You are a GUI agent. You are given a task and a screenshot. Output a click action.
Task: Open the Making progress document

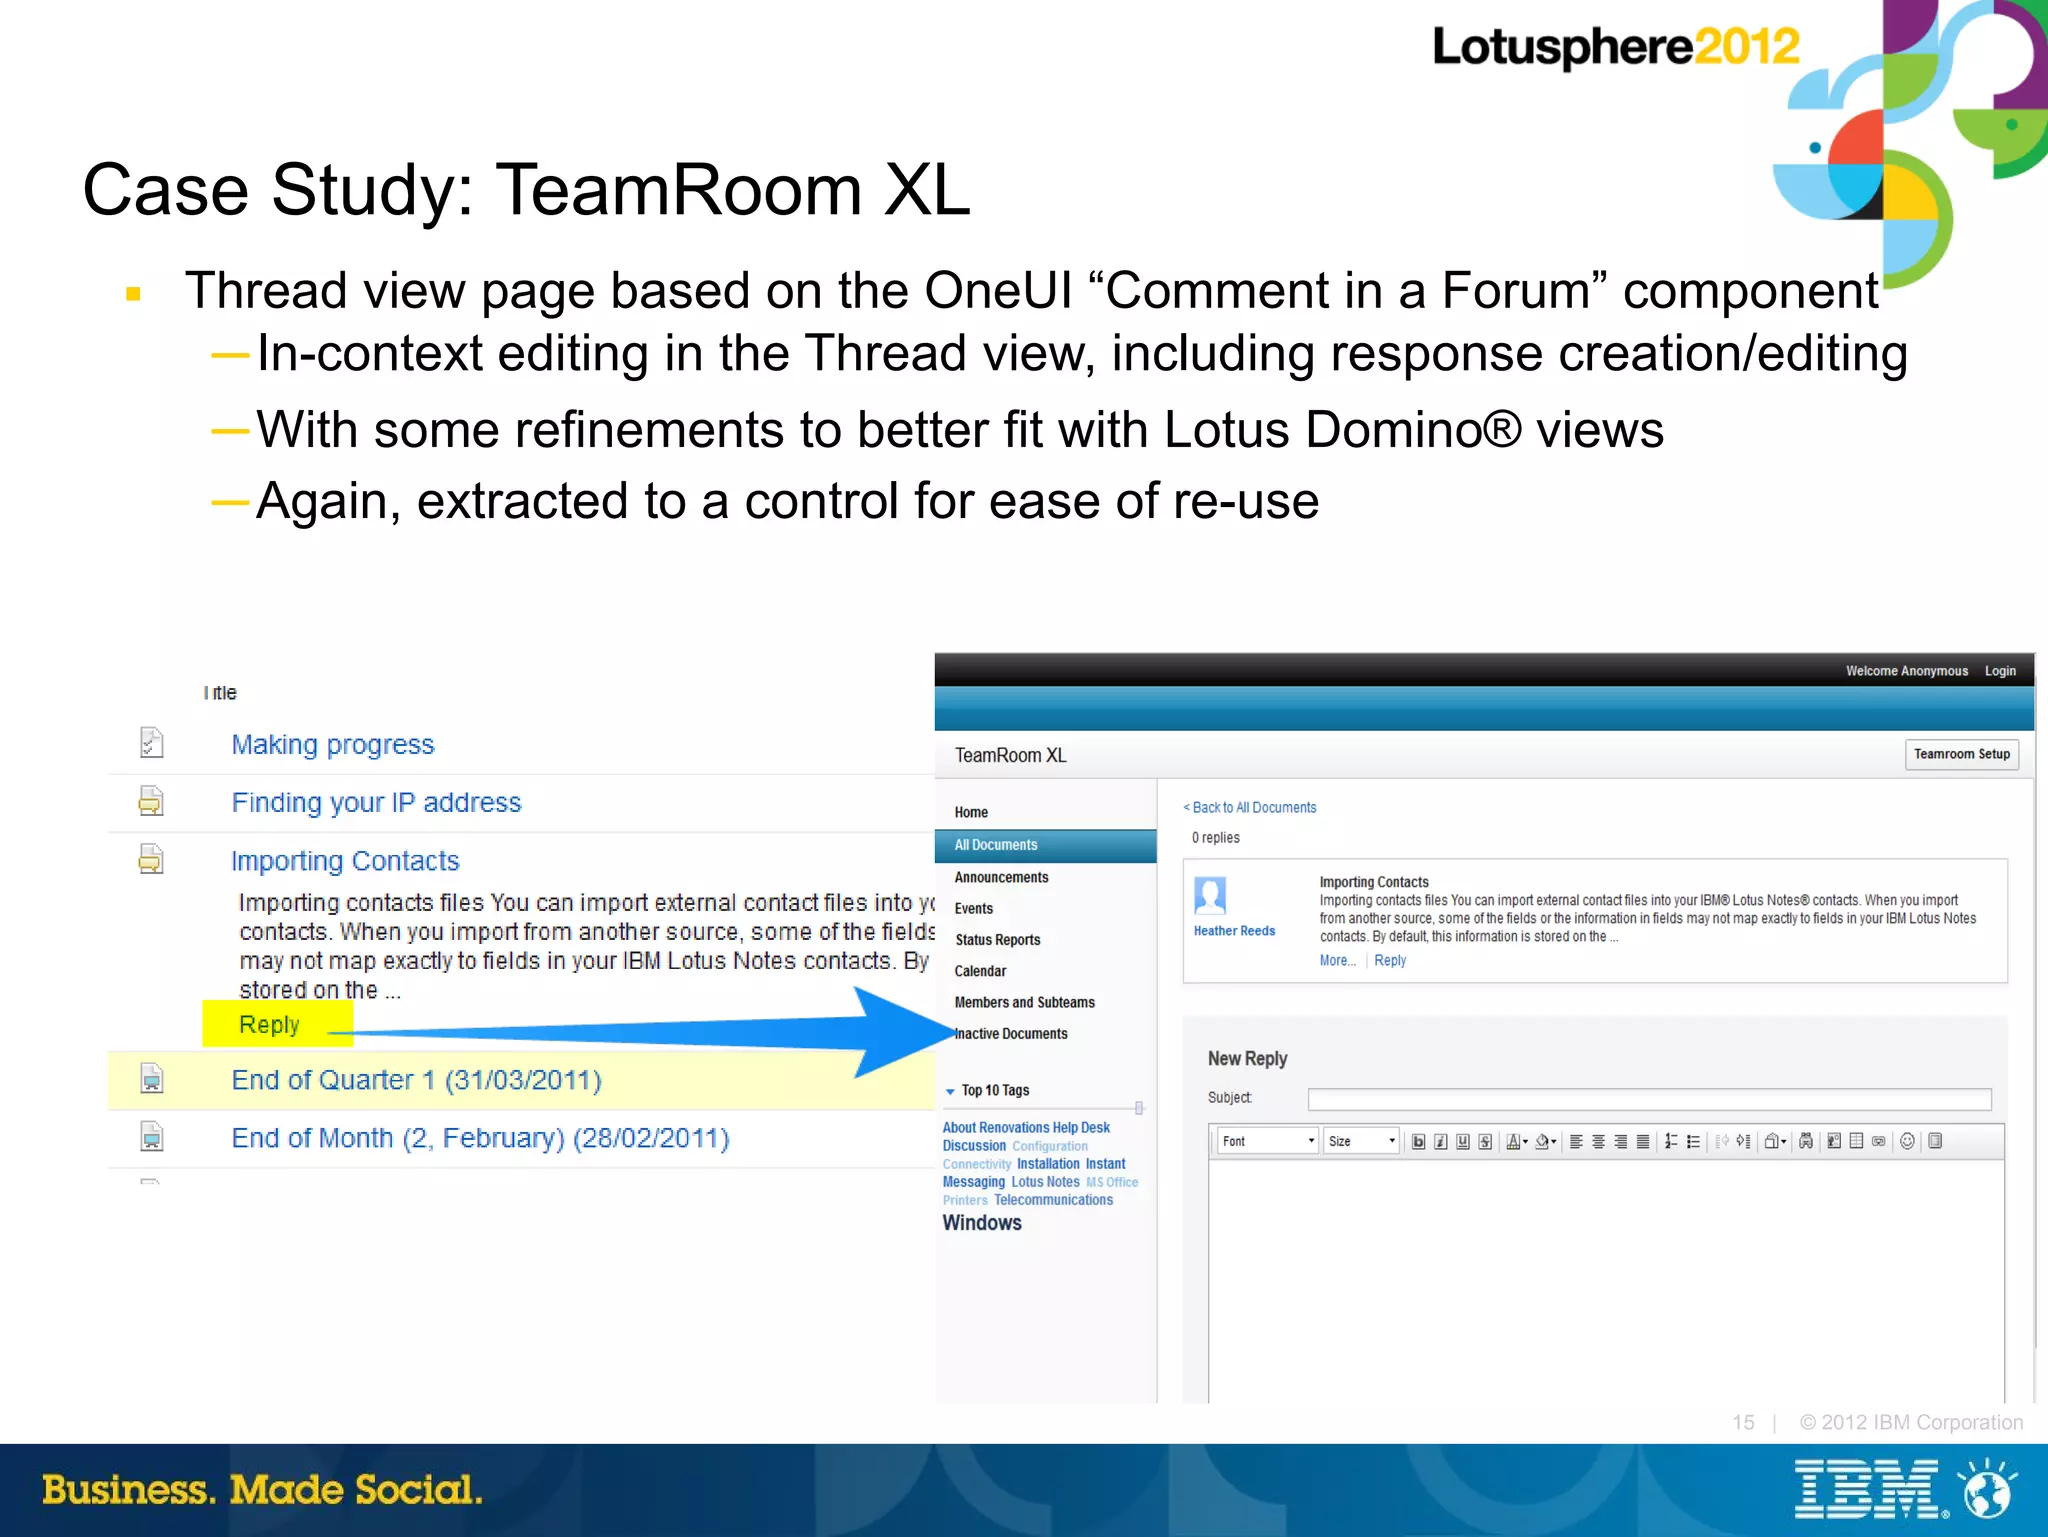[x=333, y=745]
